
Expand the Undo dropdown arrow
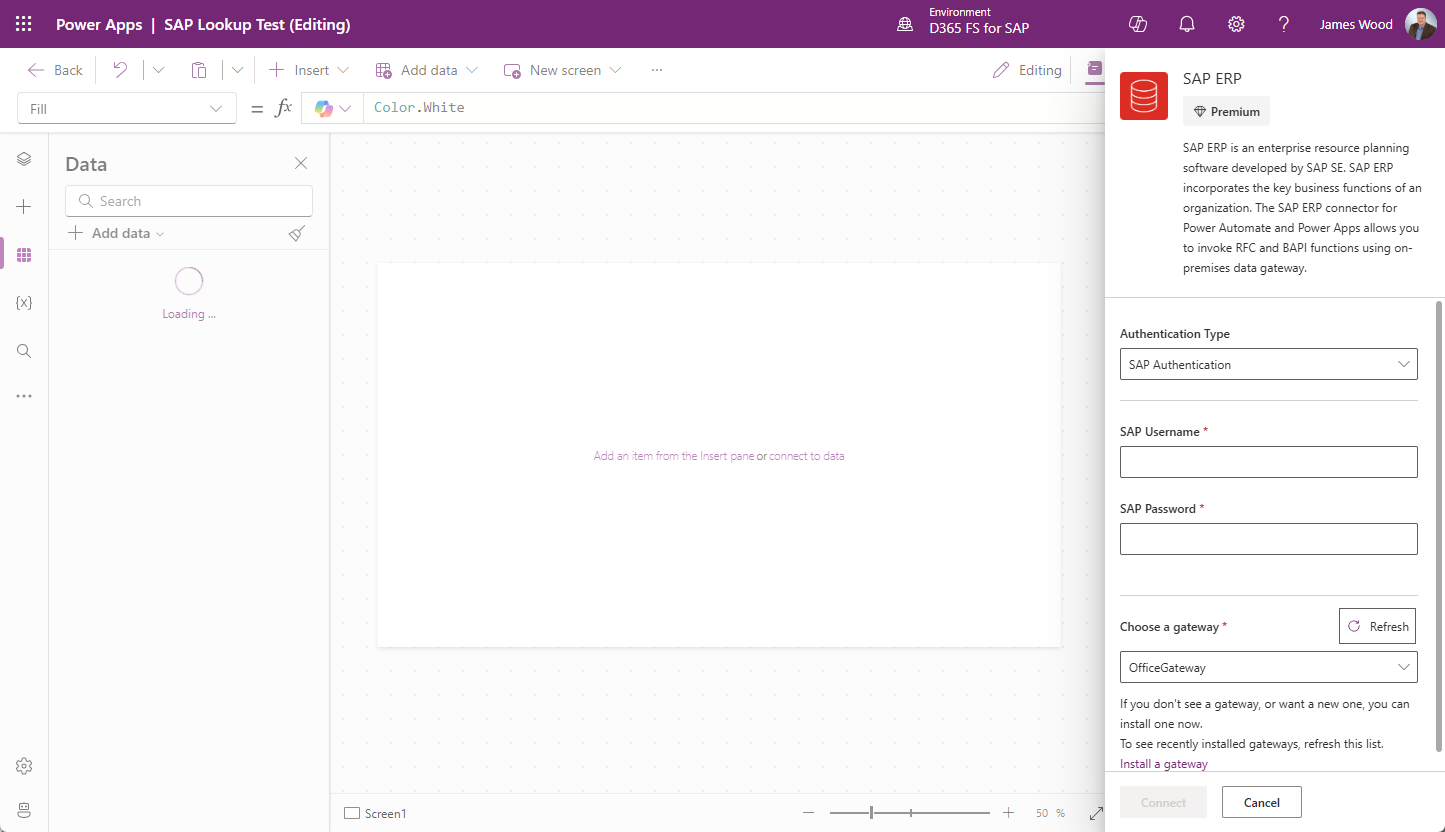point(158,70)
